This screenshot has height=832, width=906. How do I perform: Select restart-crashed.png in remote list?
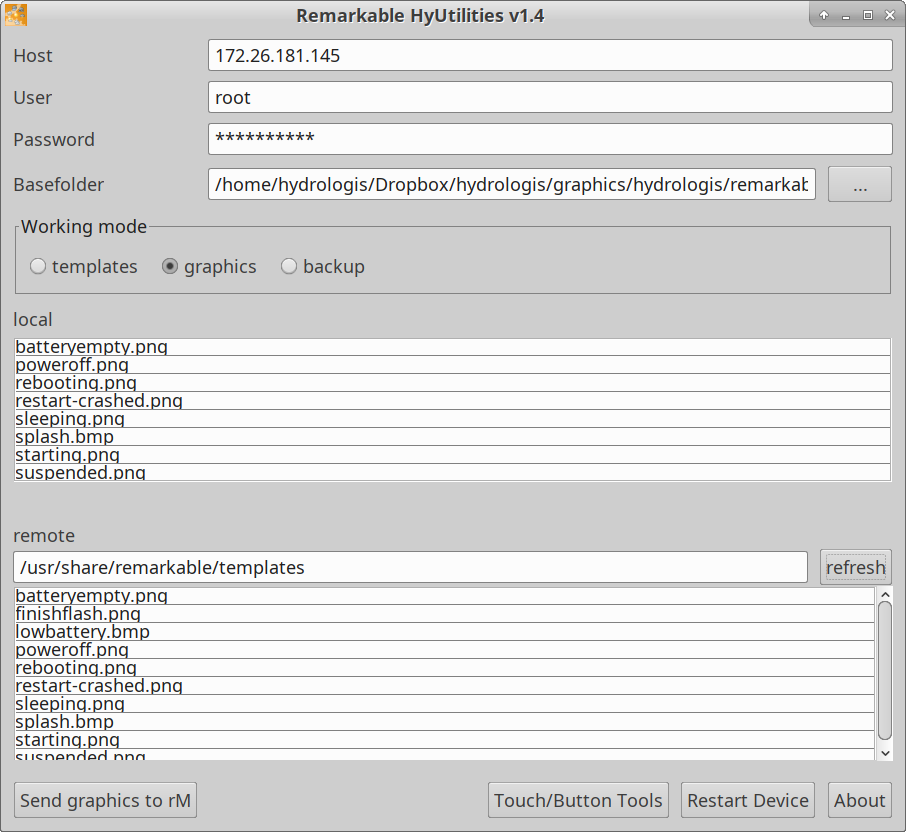(x=444, y=685)
